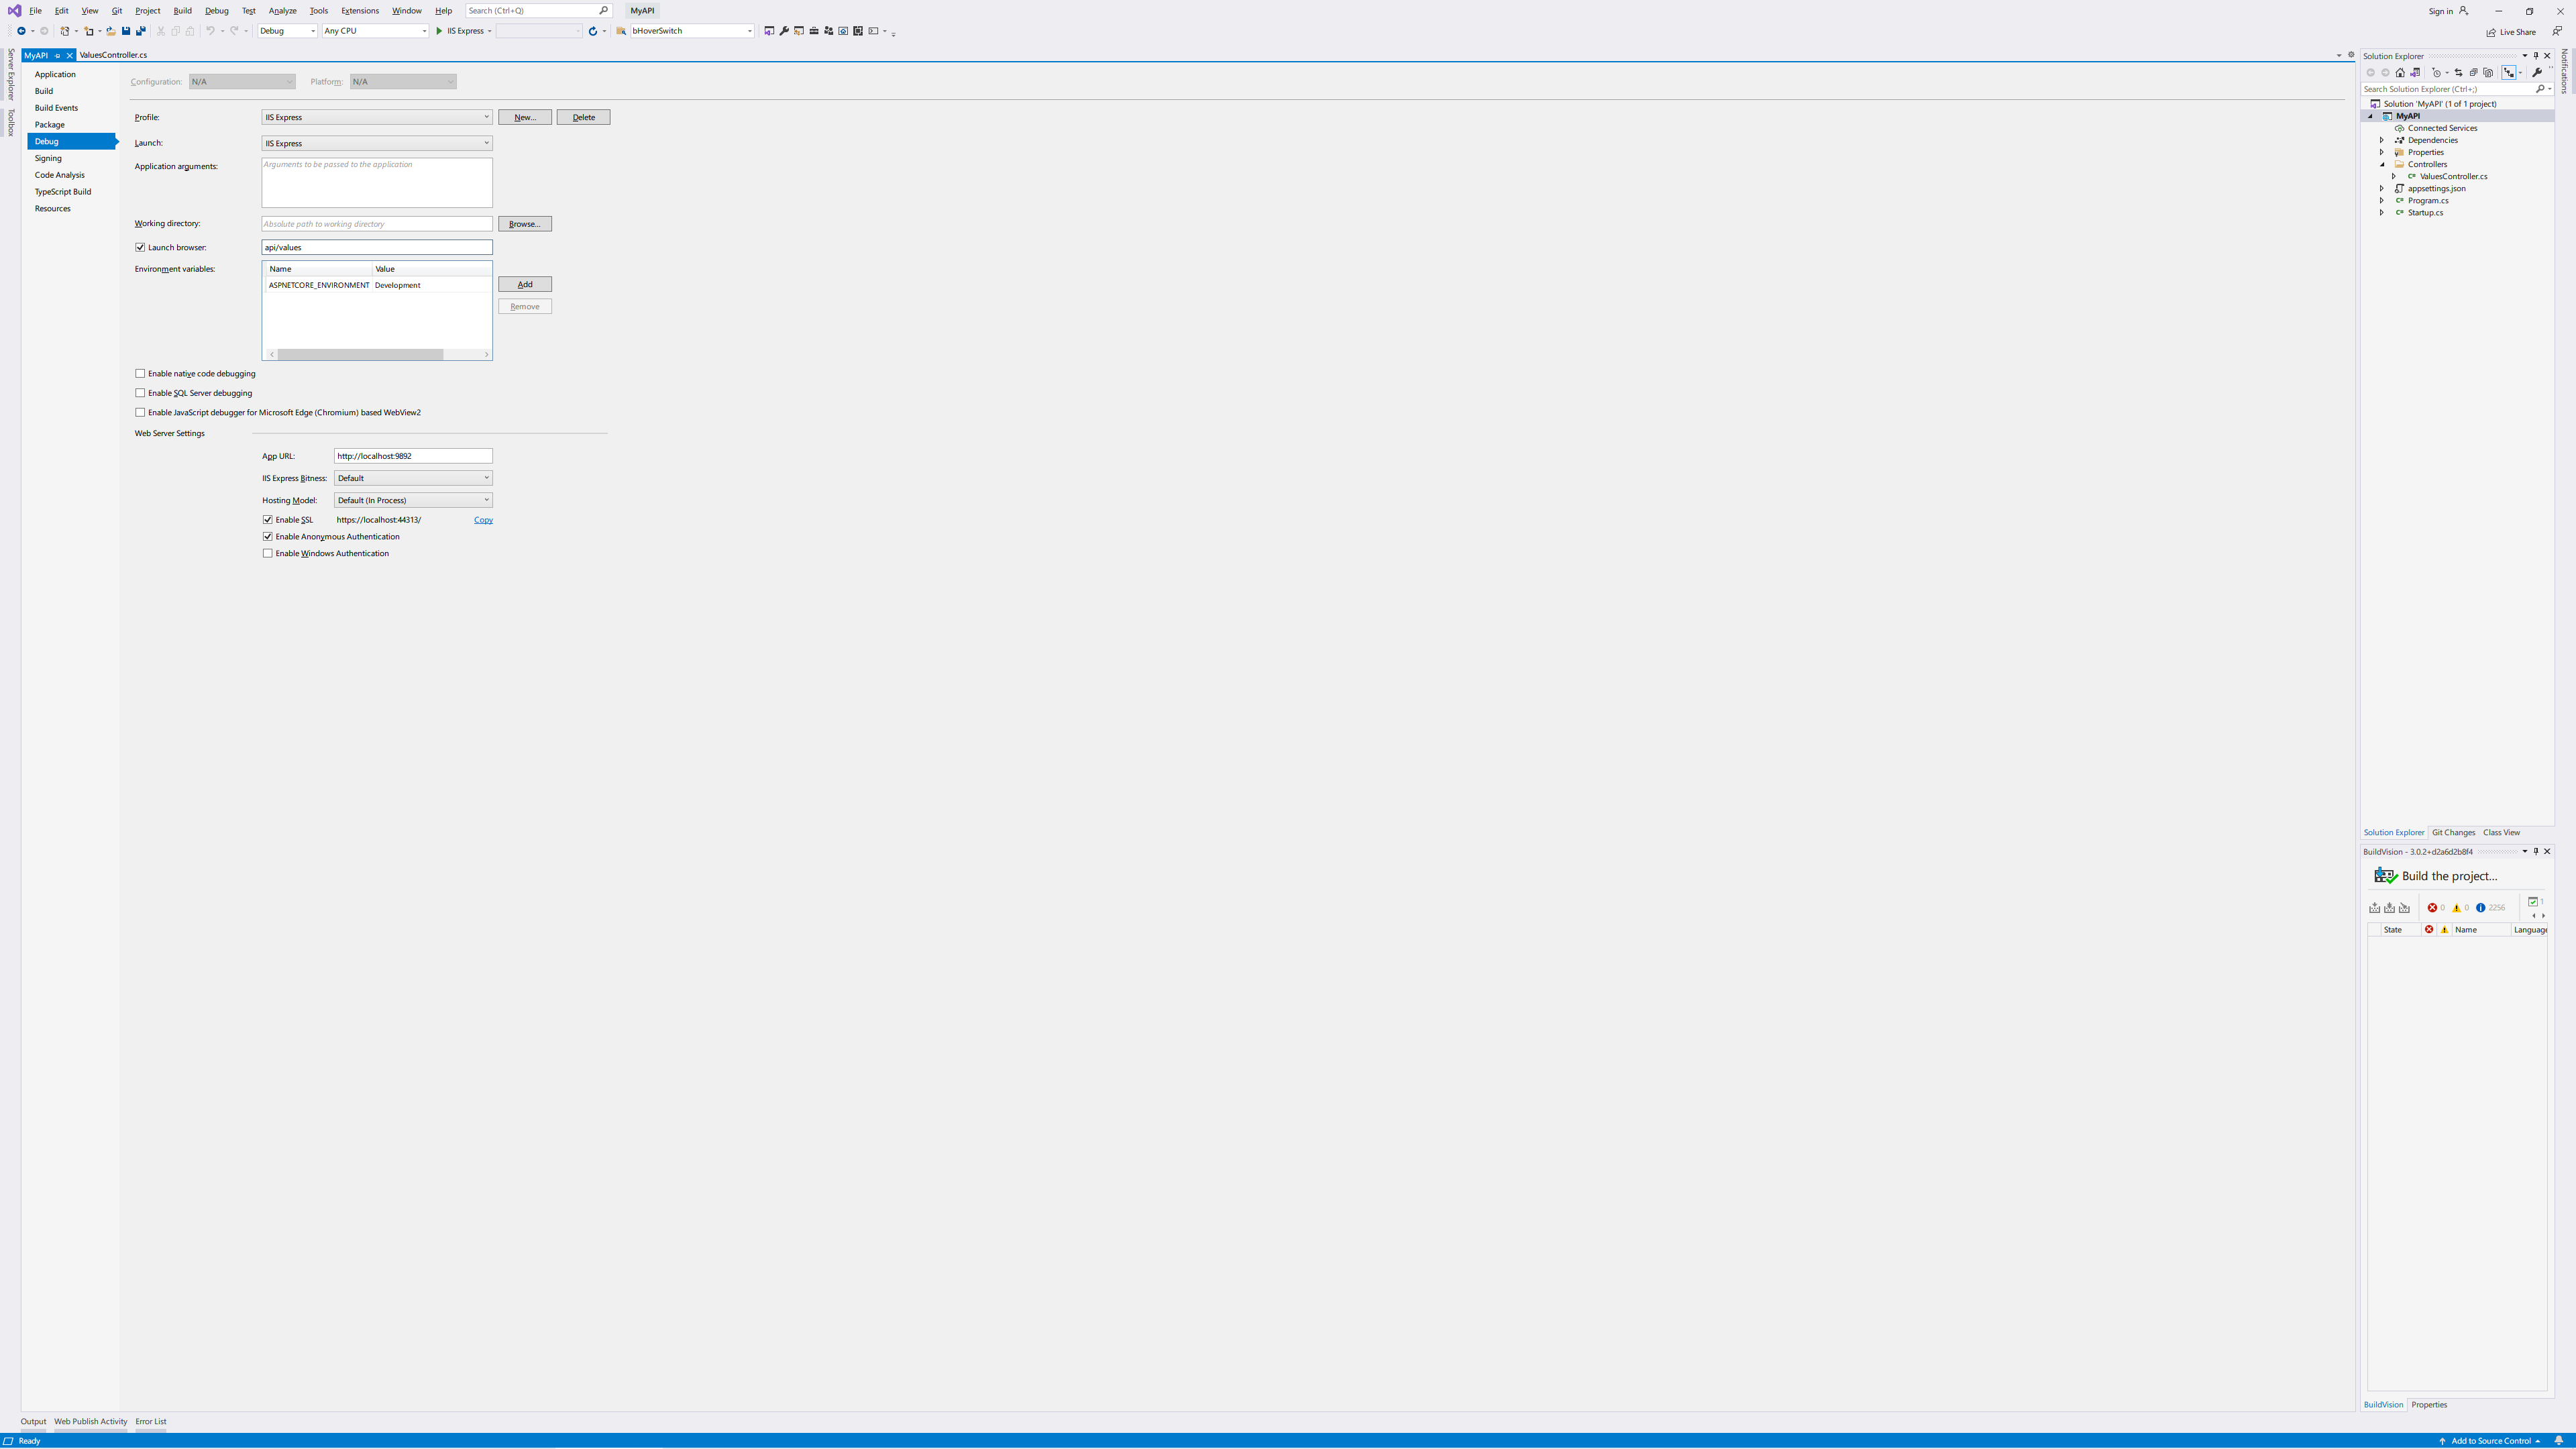The width and height of the screenshot is (2576, 1449).
Task: Click the Live Share icon
Action: 2491,32
